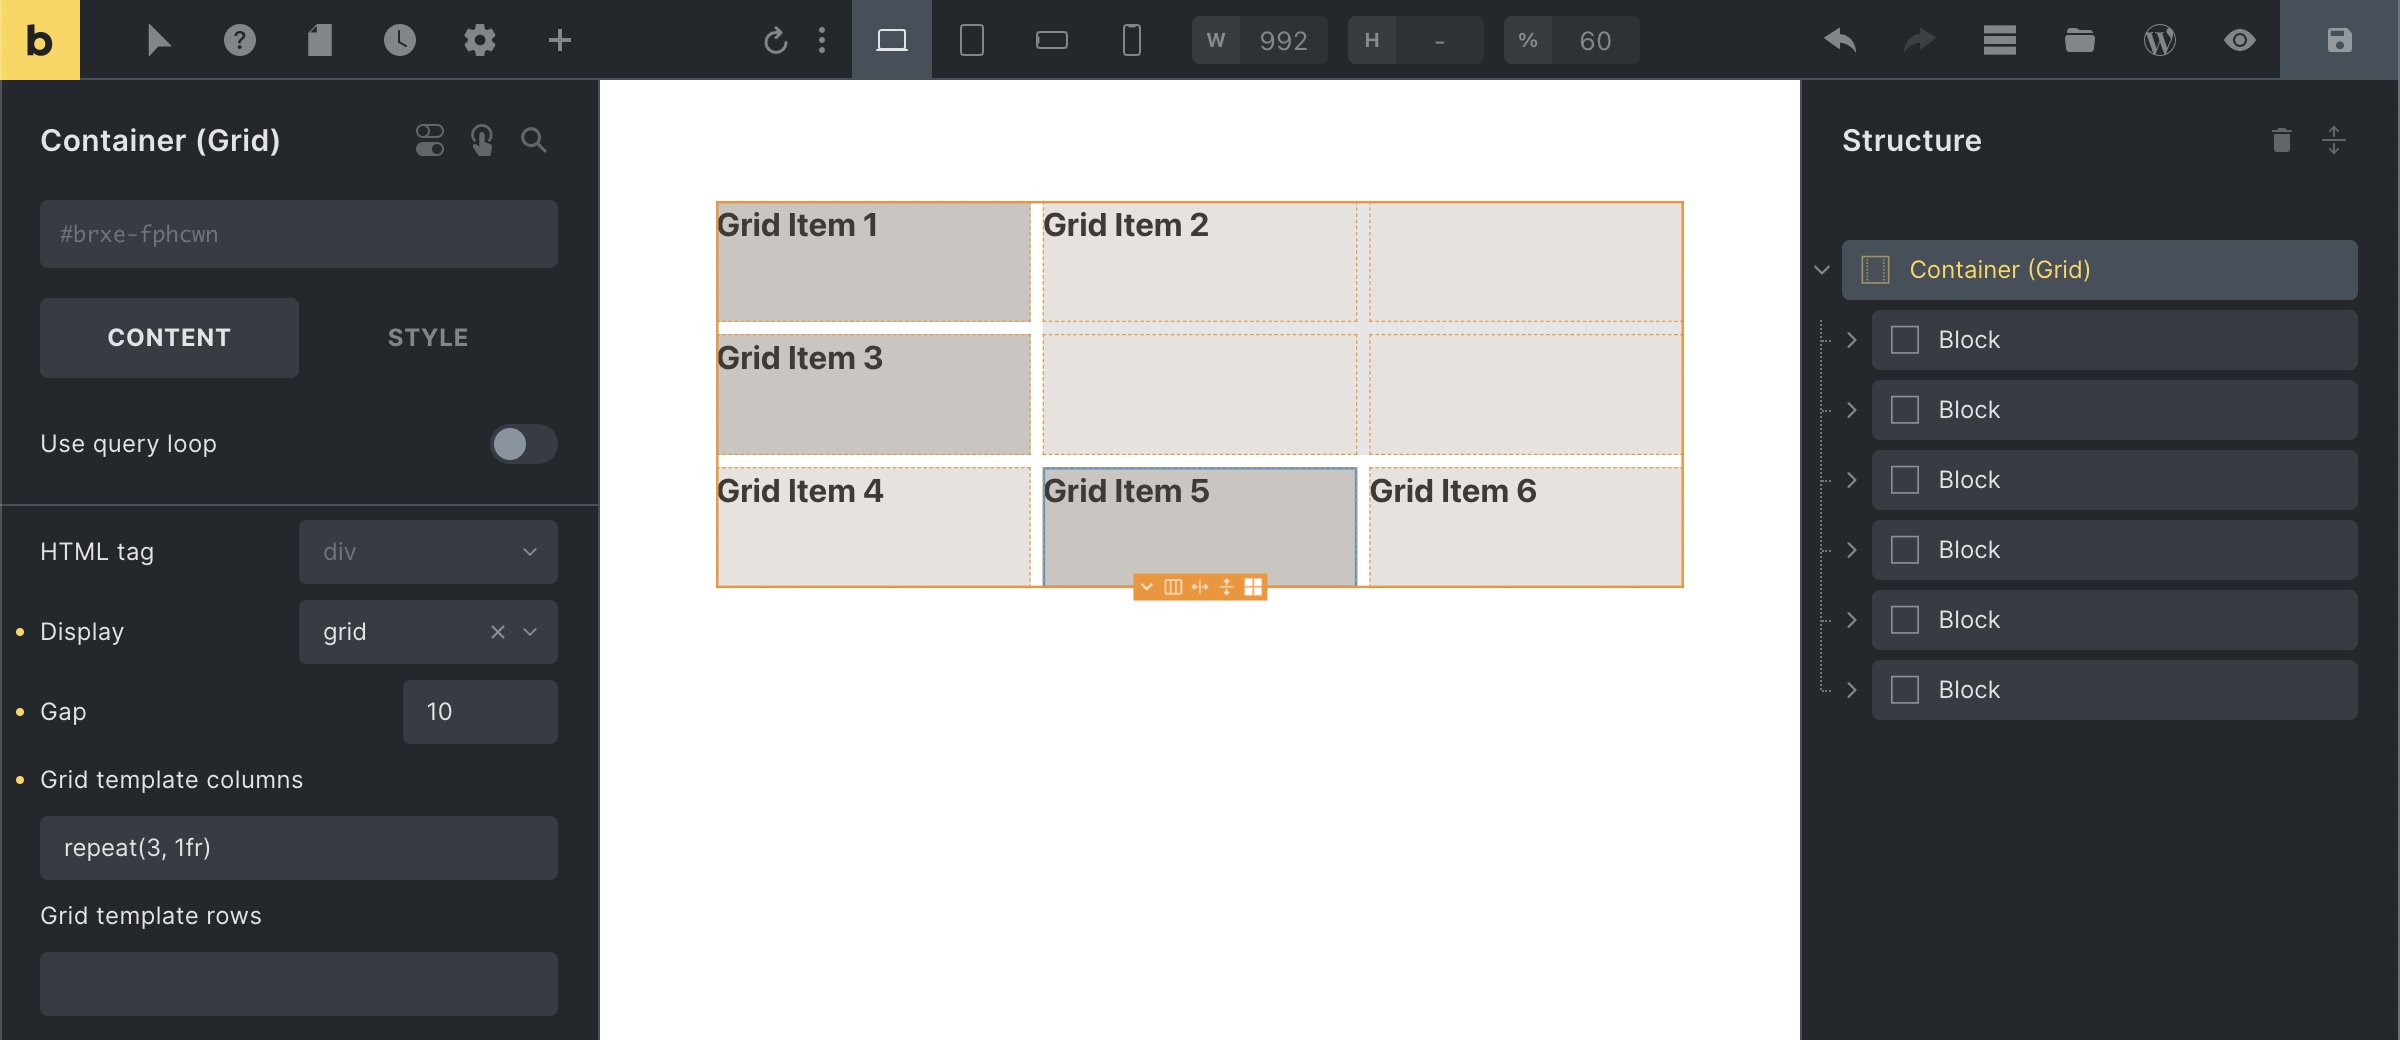Open the three-dot overflow menu
Image resolution: width=2400 pixels, height=1040 pixels.
coord(822,40)
